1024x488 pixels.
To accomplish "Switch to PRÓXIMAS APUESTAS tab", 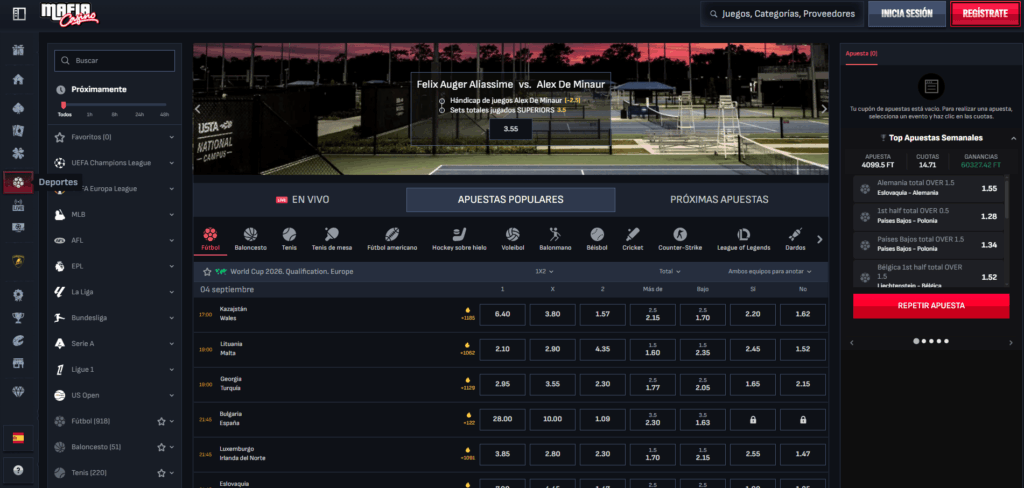I will click(x=719, y=200).
